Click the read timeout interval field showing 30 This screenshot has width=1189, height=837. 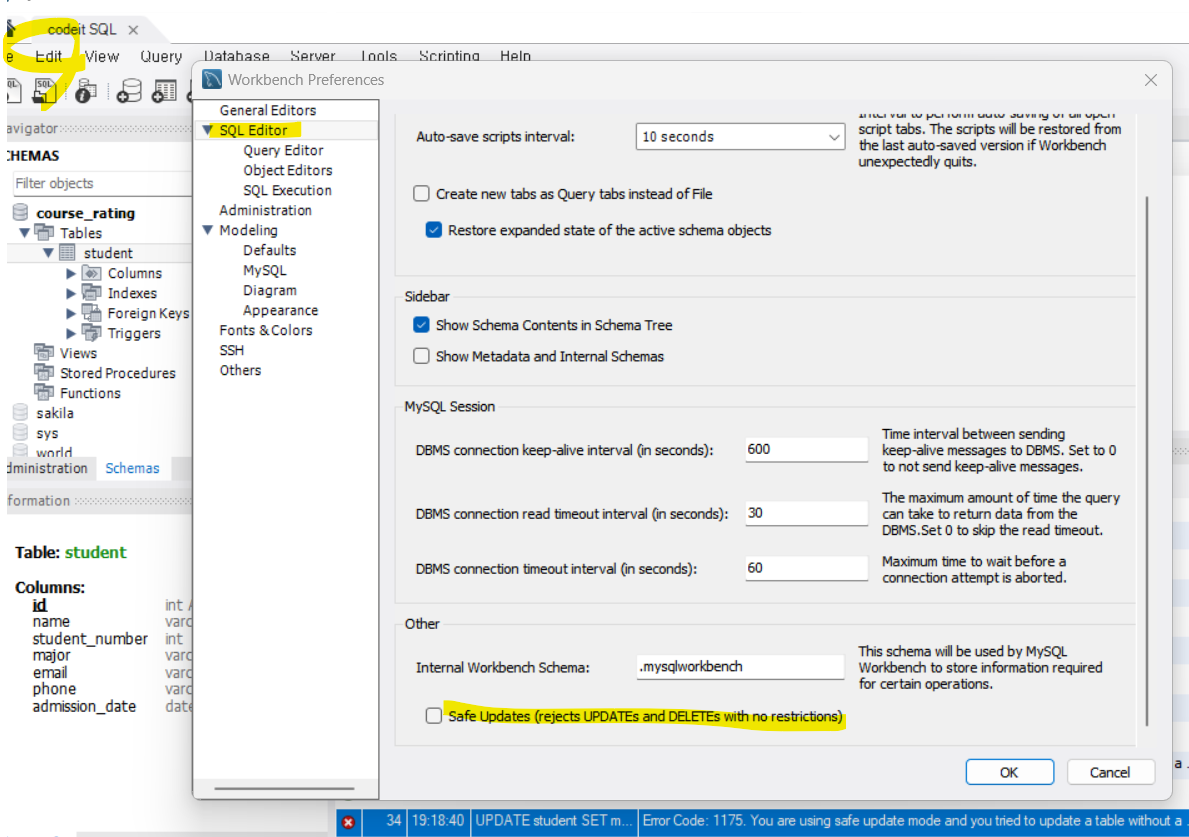coord(806,513)
